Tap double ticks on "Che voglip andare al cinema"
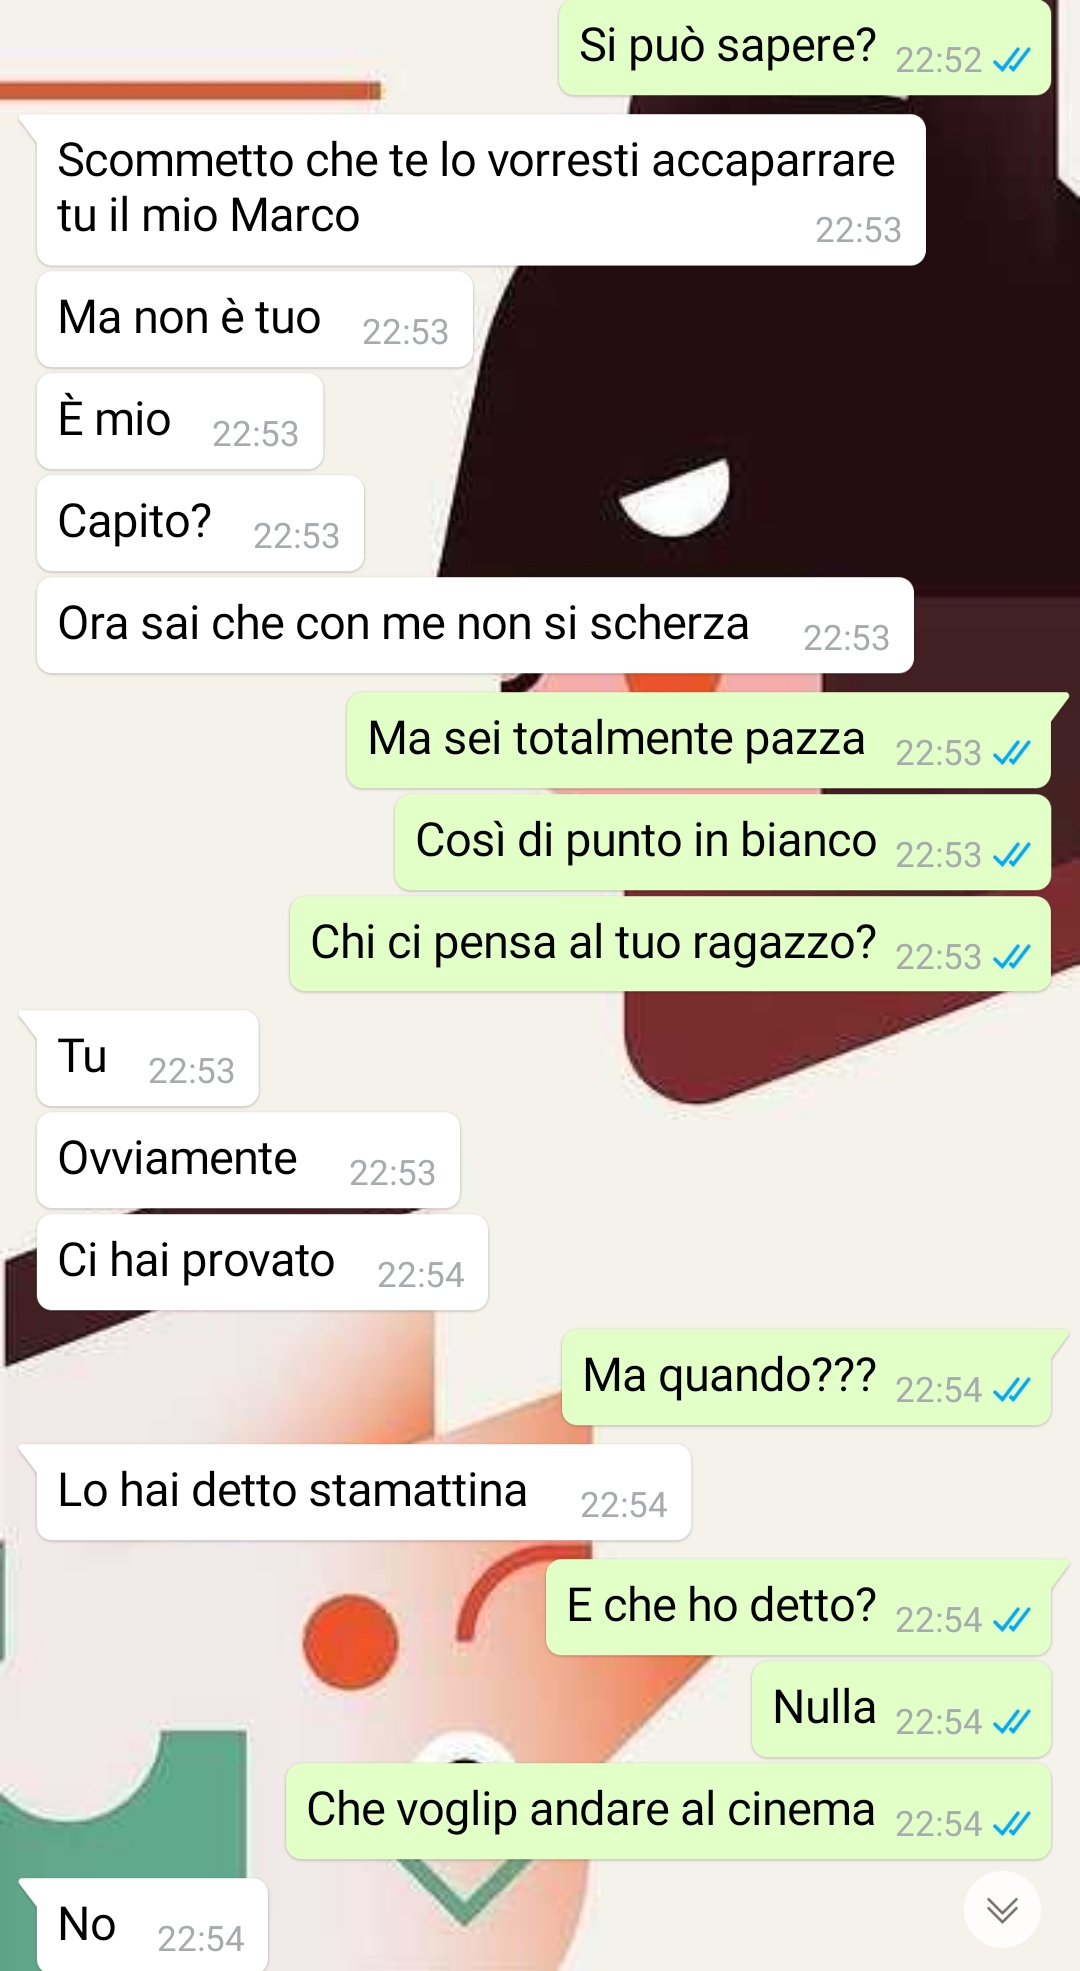Image resolution: width=1080 pixels, height=1971 pixels. click(1011, 1824)
